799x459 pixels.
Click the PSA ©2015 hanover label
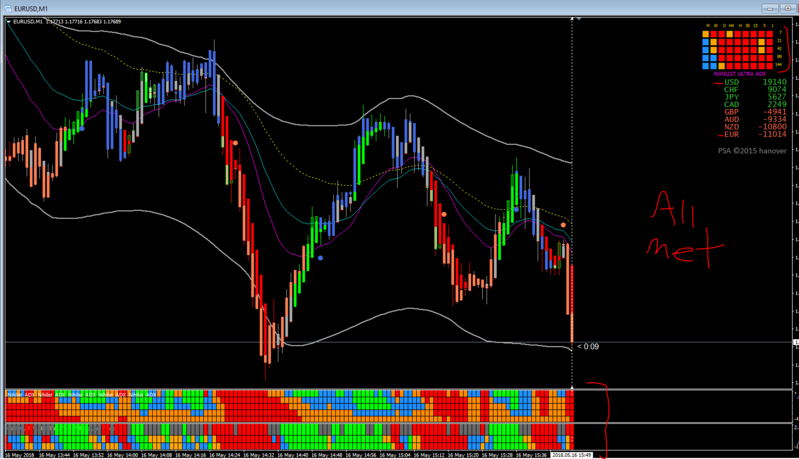pos(752,151)
